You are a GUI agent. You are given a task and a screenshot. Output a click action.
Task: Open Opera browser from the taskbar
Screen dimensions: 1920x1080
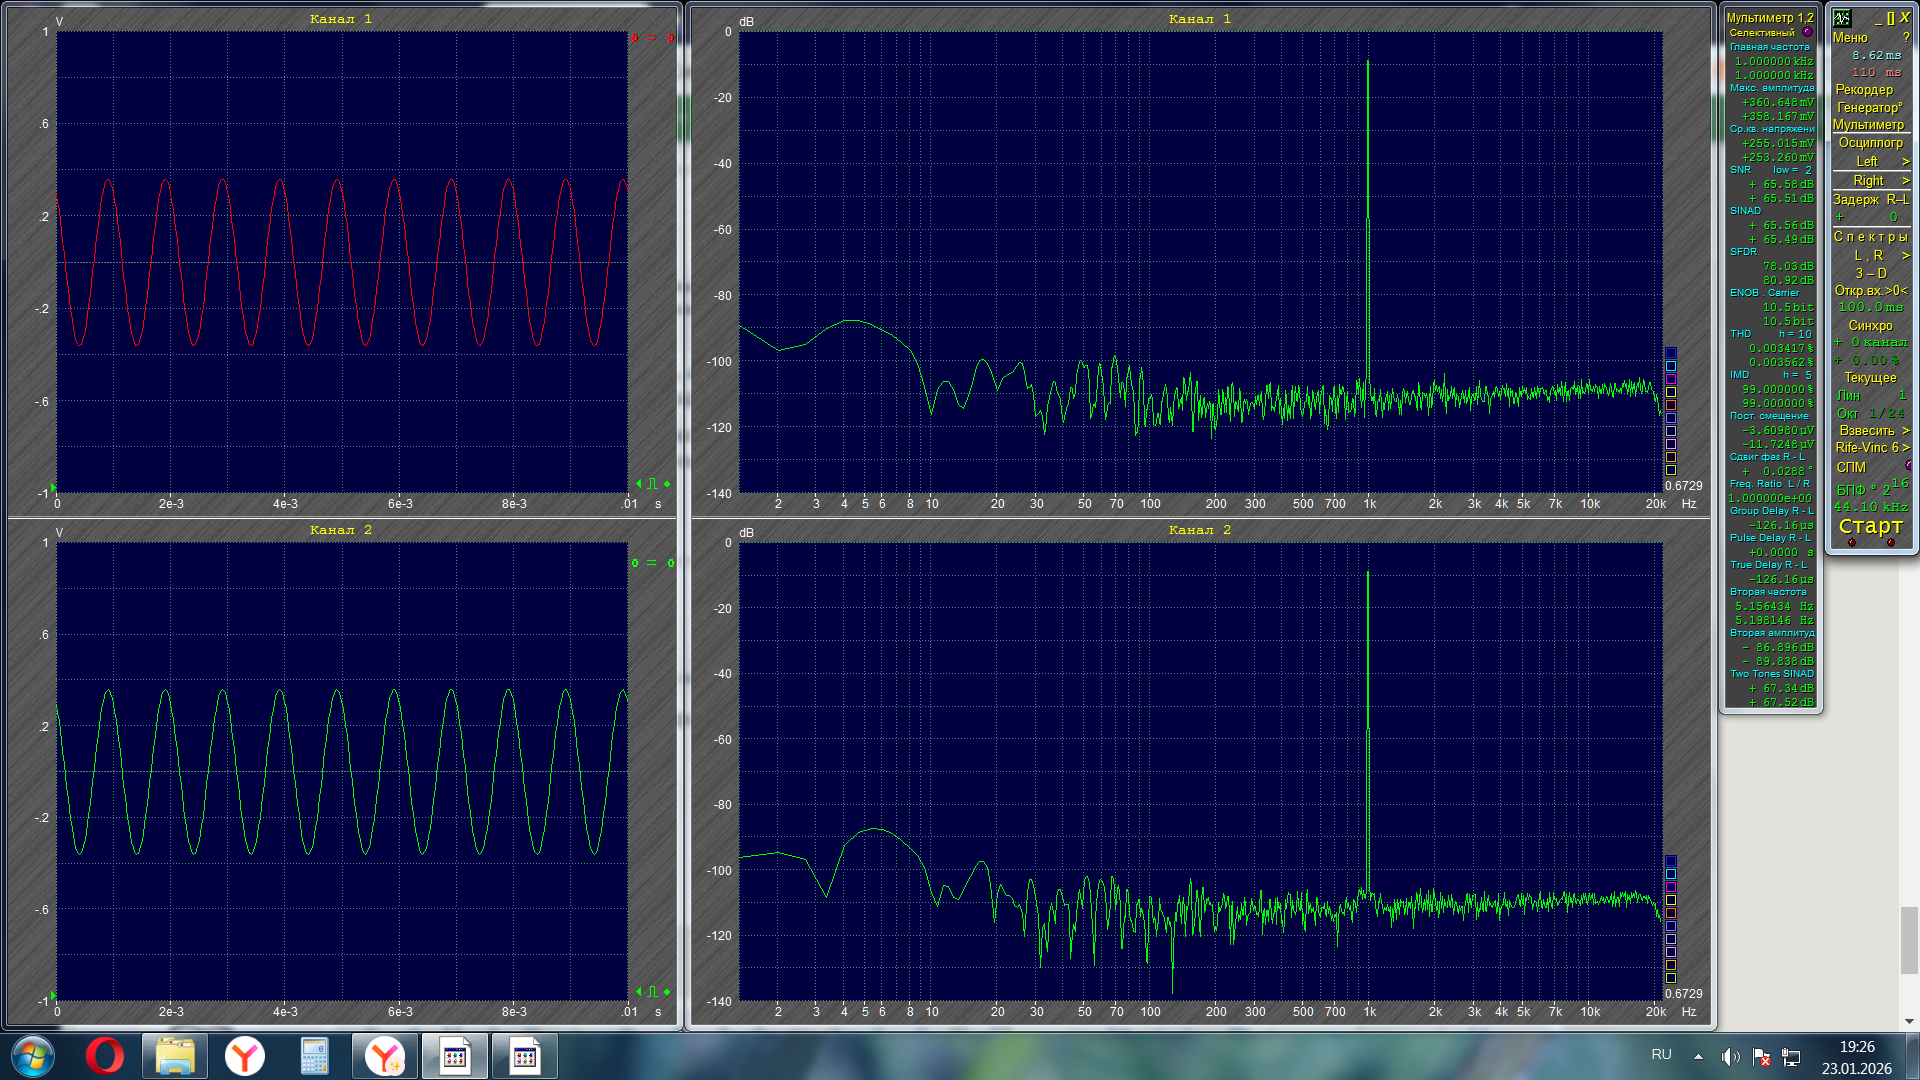click(104, 1056)
